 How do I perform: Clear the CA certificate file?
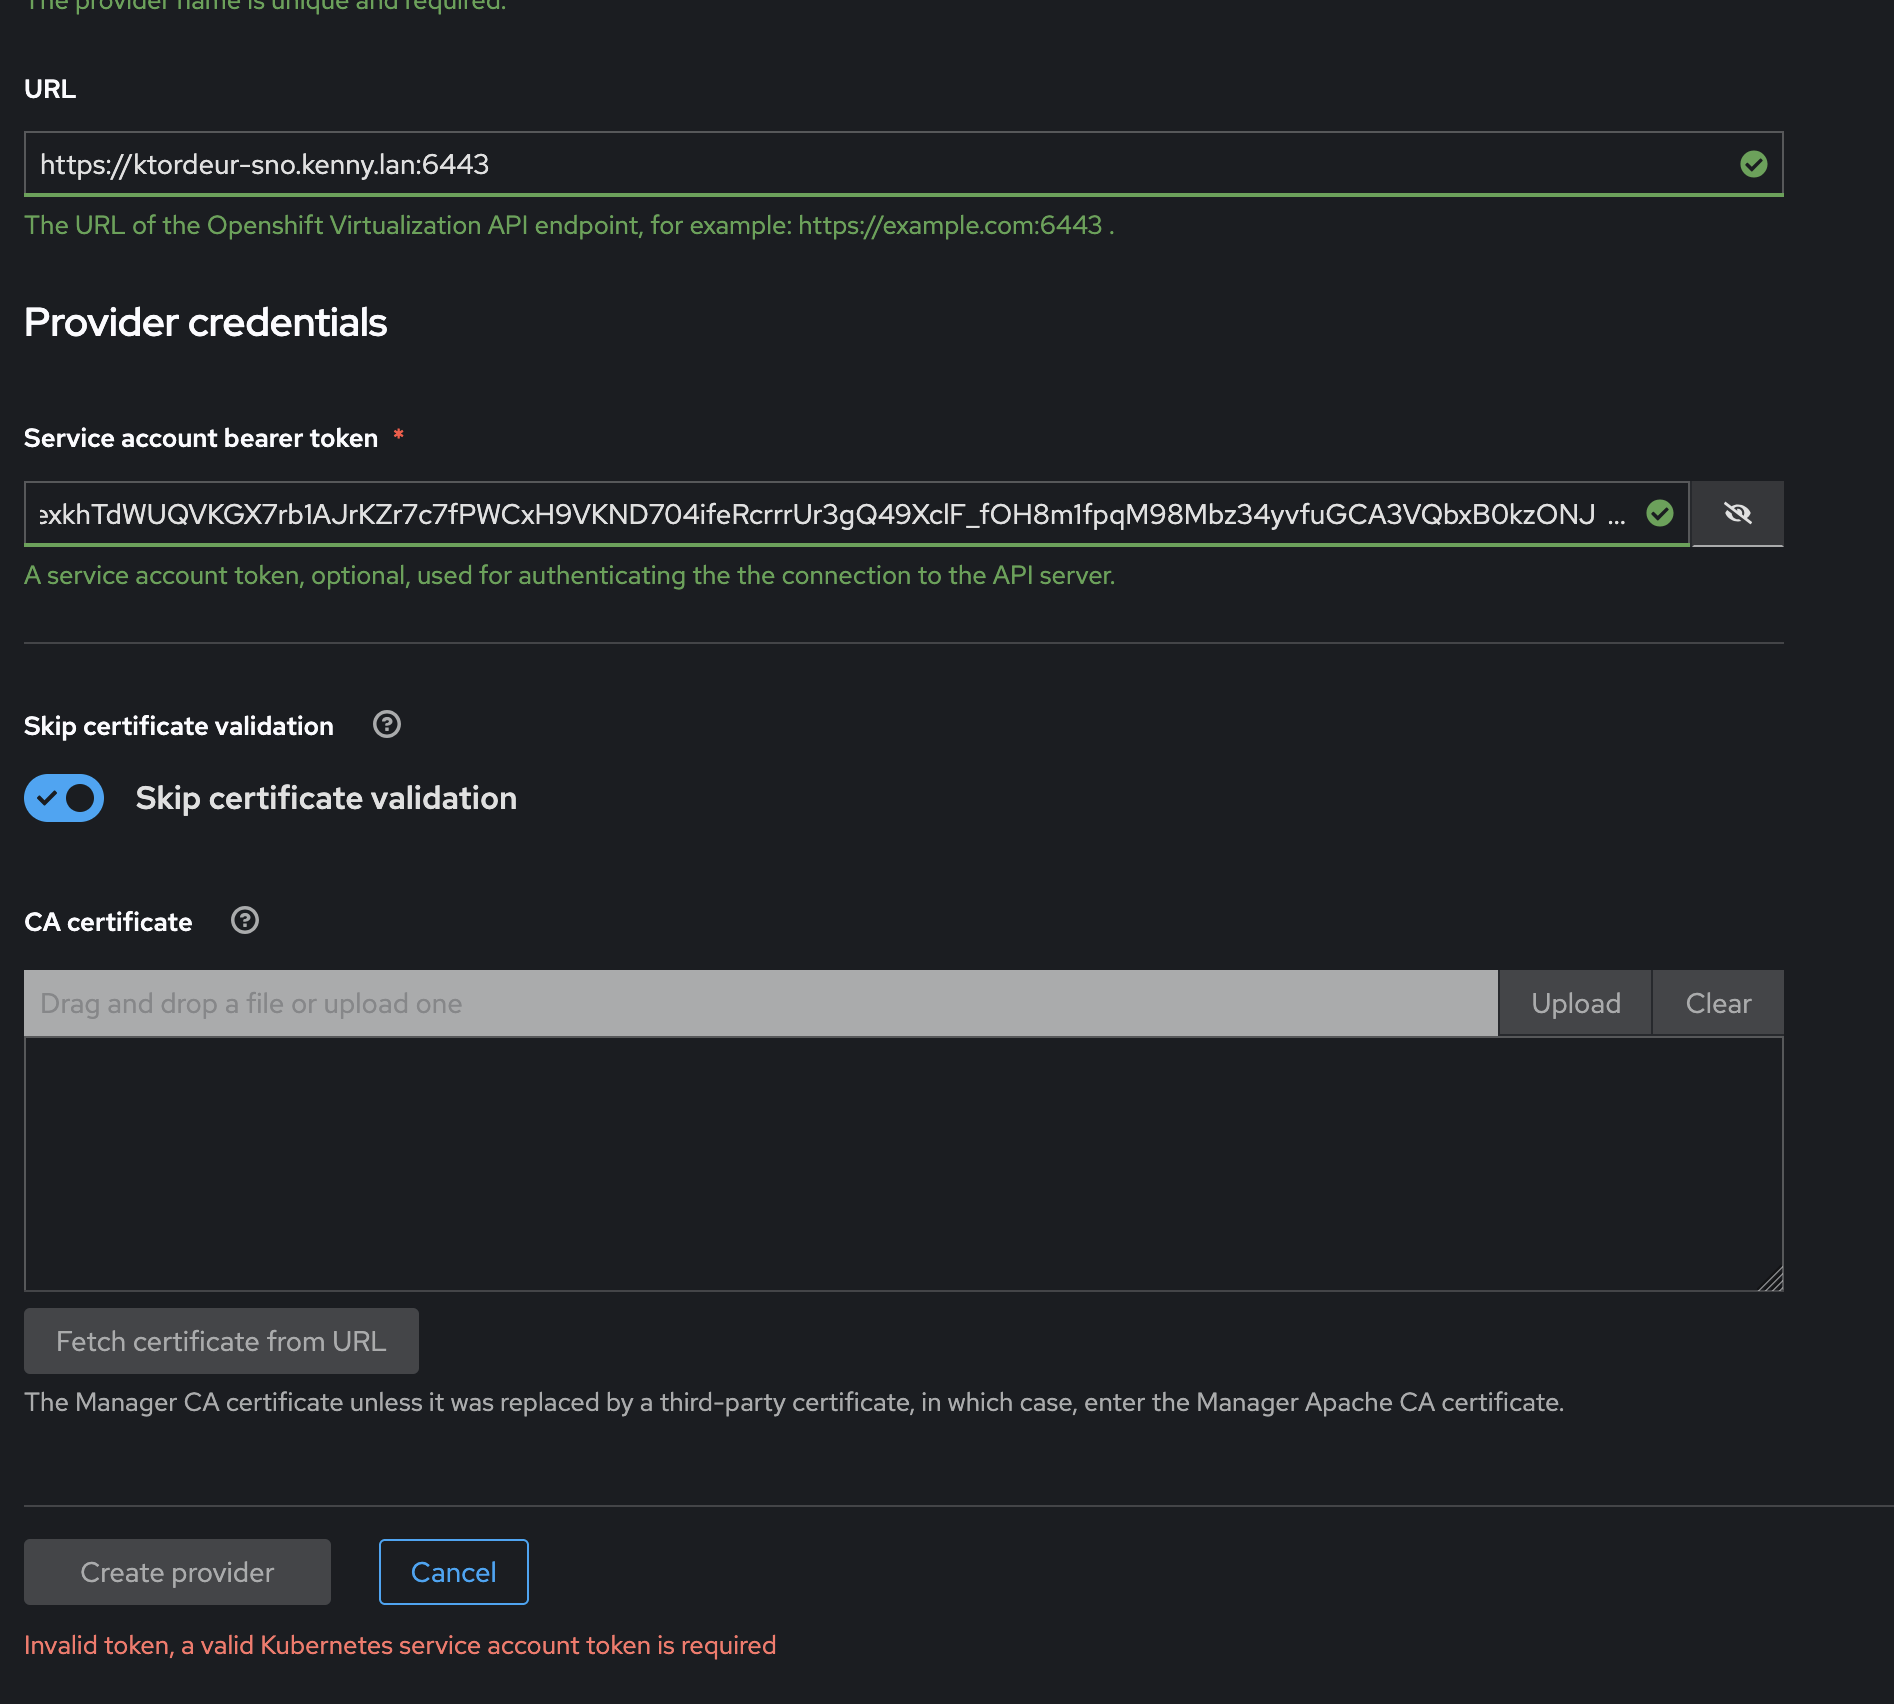[x=1718, y=1003]
